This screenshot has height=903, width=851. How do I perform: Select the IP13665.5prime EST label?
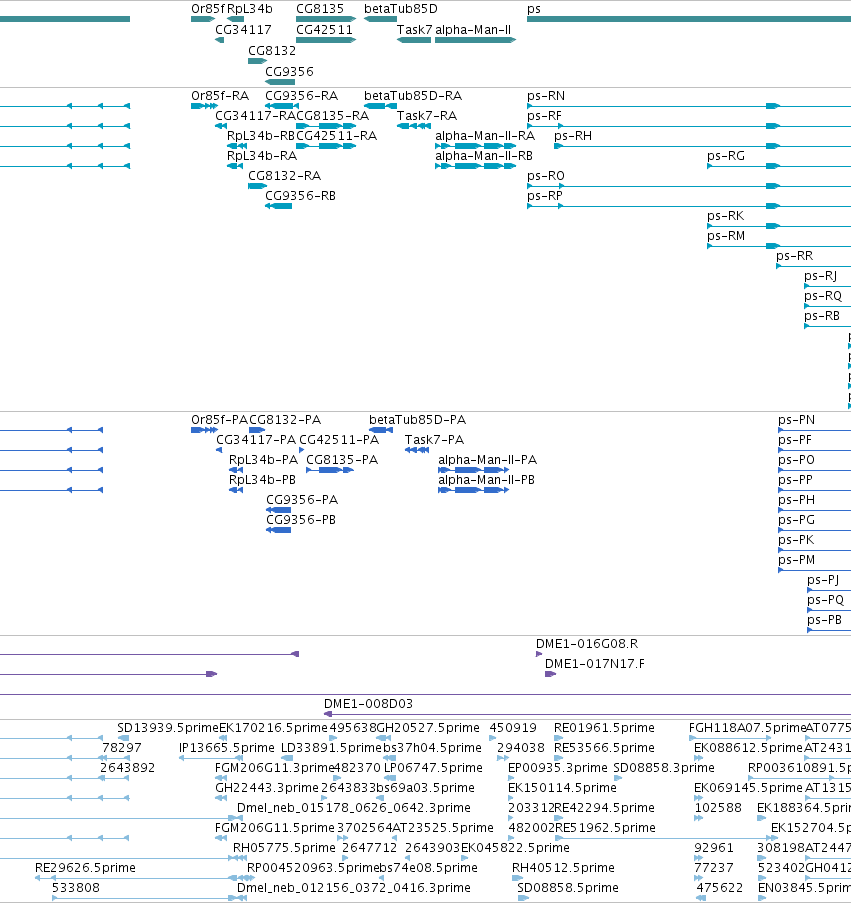(x=227, y=748)
